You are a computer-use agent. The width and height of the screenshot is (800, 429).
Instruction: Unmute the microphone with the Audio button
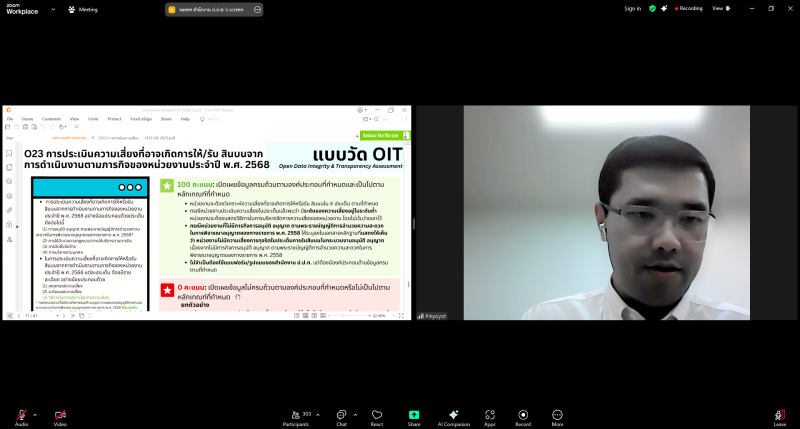tap(21, 414)
